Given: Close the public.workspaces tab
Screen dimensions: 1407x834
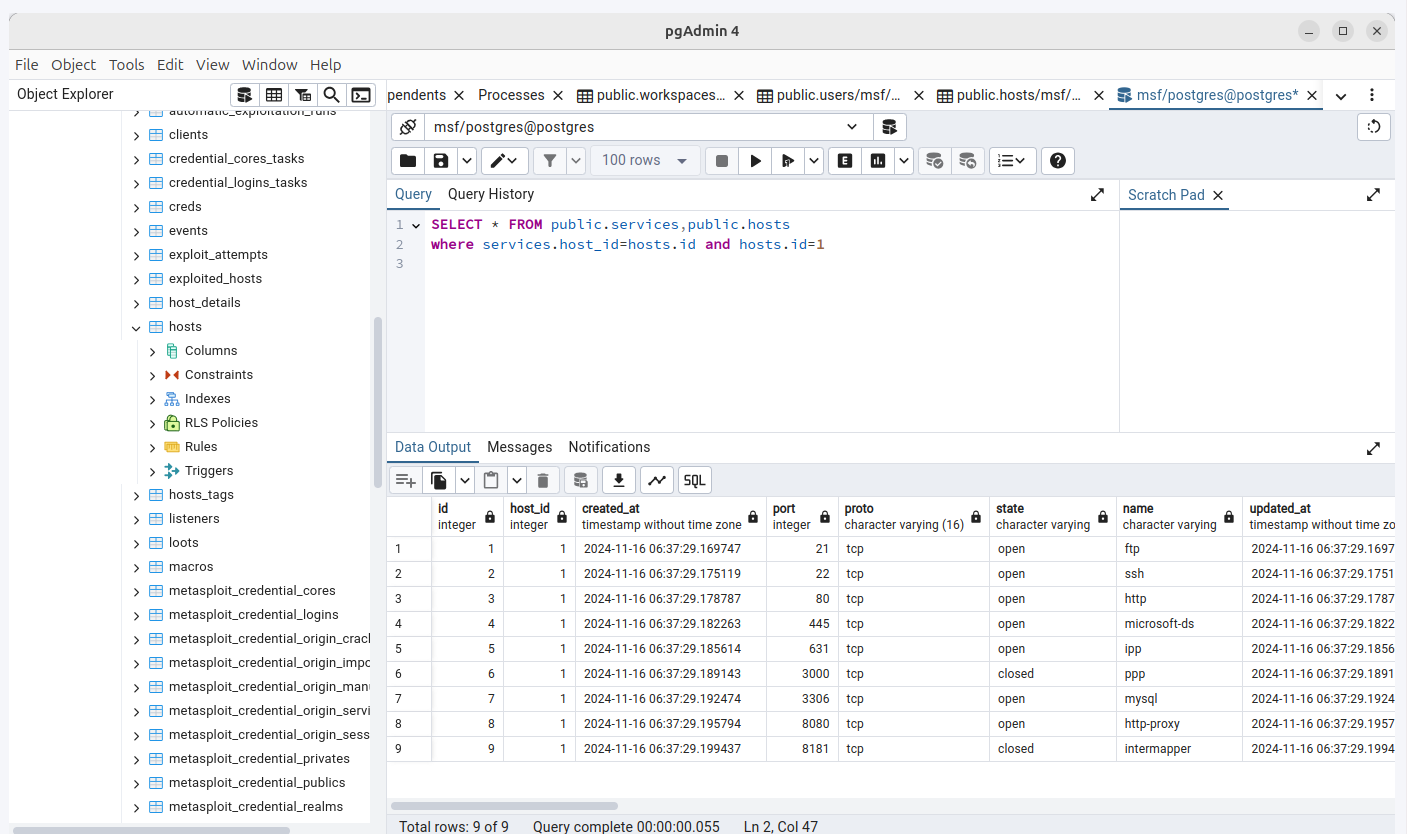Looking at the screenshot, I should (x=739, y=96).
